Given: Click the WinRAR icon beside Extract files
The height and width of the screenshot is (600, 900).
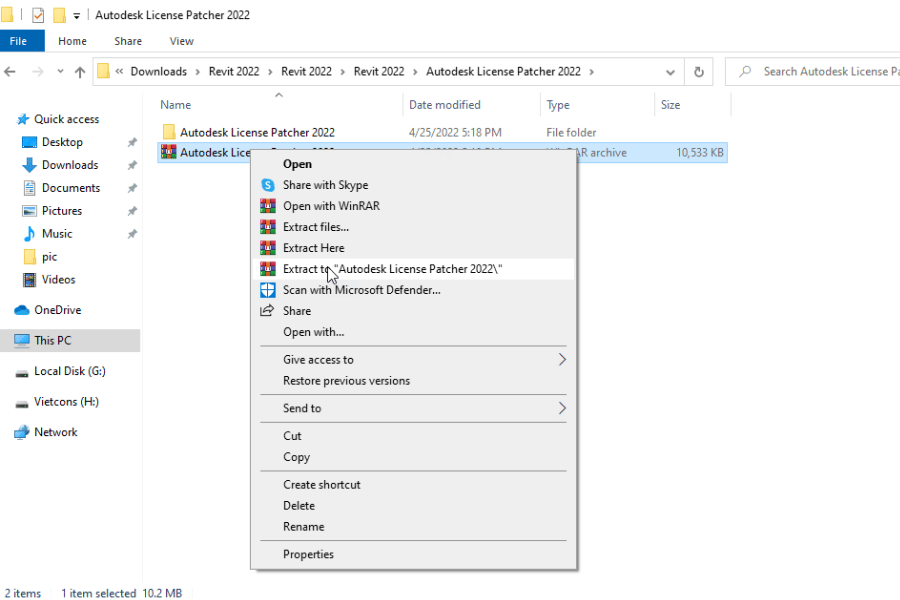Looking at the screenshot, I should pyautogui.click(x=267, y=227).
